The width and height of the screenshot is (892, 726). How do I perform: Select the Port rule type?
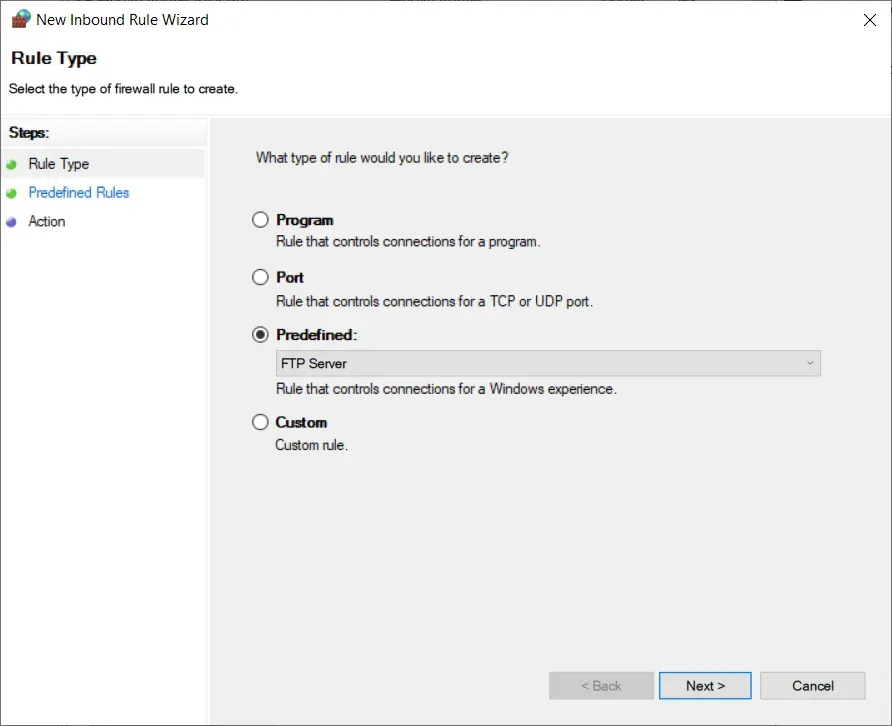point(260,277)
